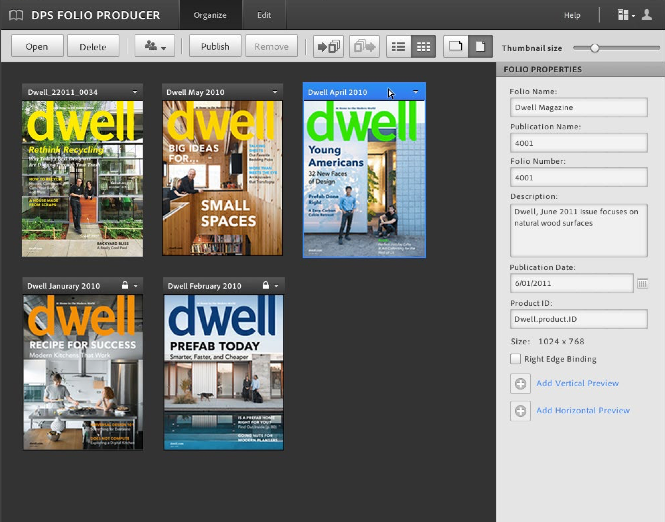Screen dimensions: 665x522
Task: Click Add Horizontal Preview link
Action: [x=583, y=410]
